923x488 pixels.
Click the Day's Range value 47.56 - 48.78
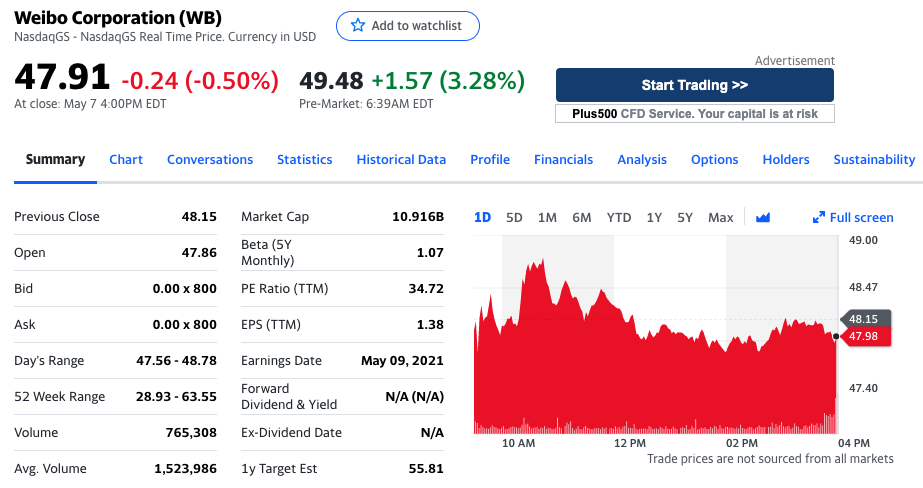click(177, 360)
